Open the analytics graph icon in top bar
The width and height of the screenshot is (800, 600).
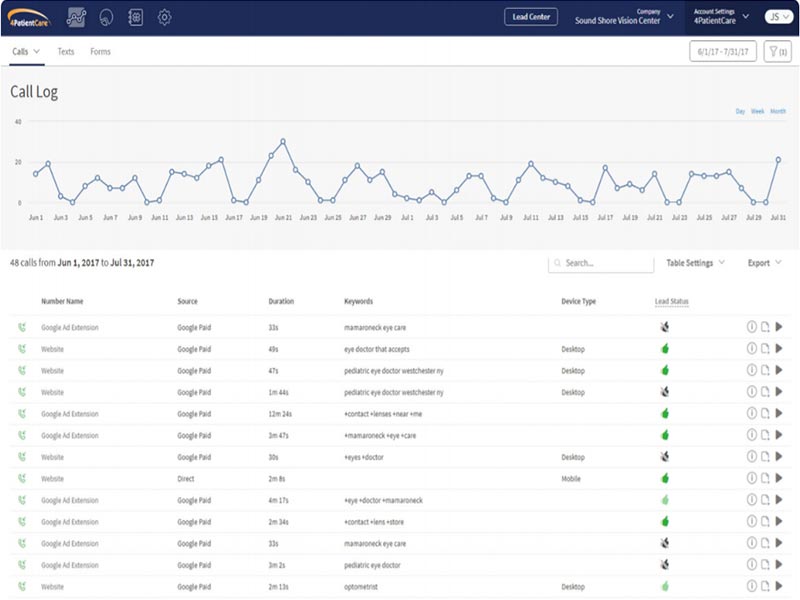pyautogui.click(x=76, y=18)
